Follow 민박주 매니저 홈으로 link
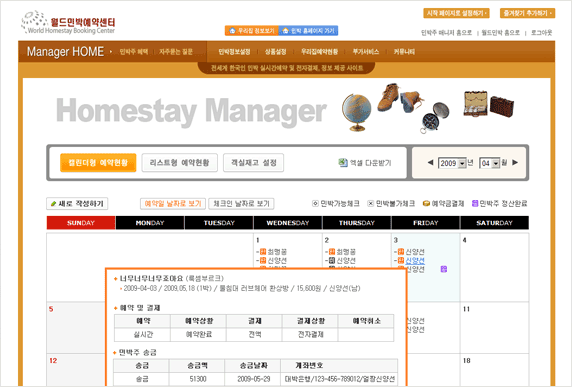This screenshot has height=387, width=572. (x=447, y=33)
